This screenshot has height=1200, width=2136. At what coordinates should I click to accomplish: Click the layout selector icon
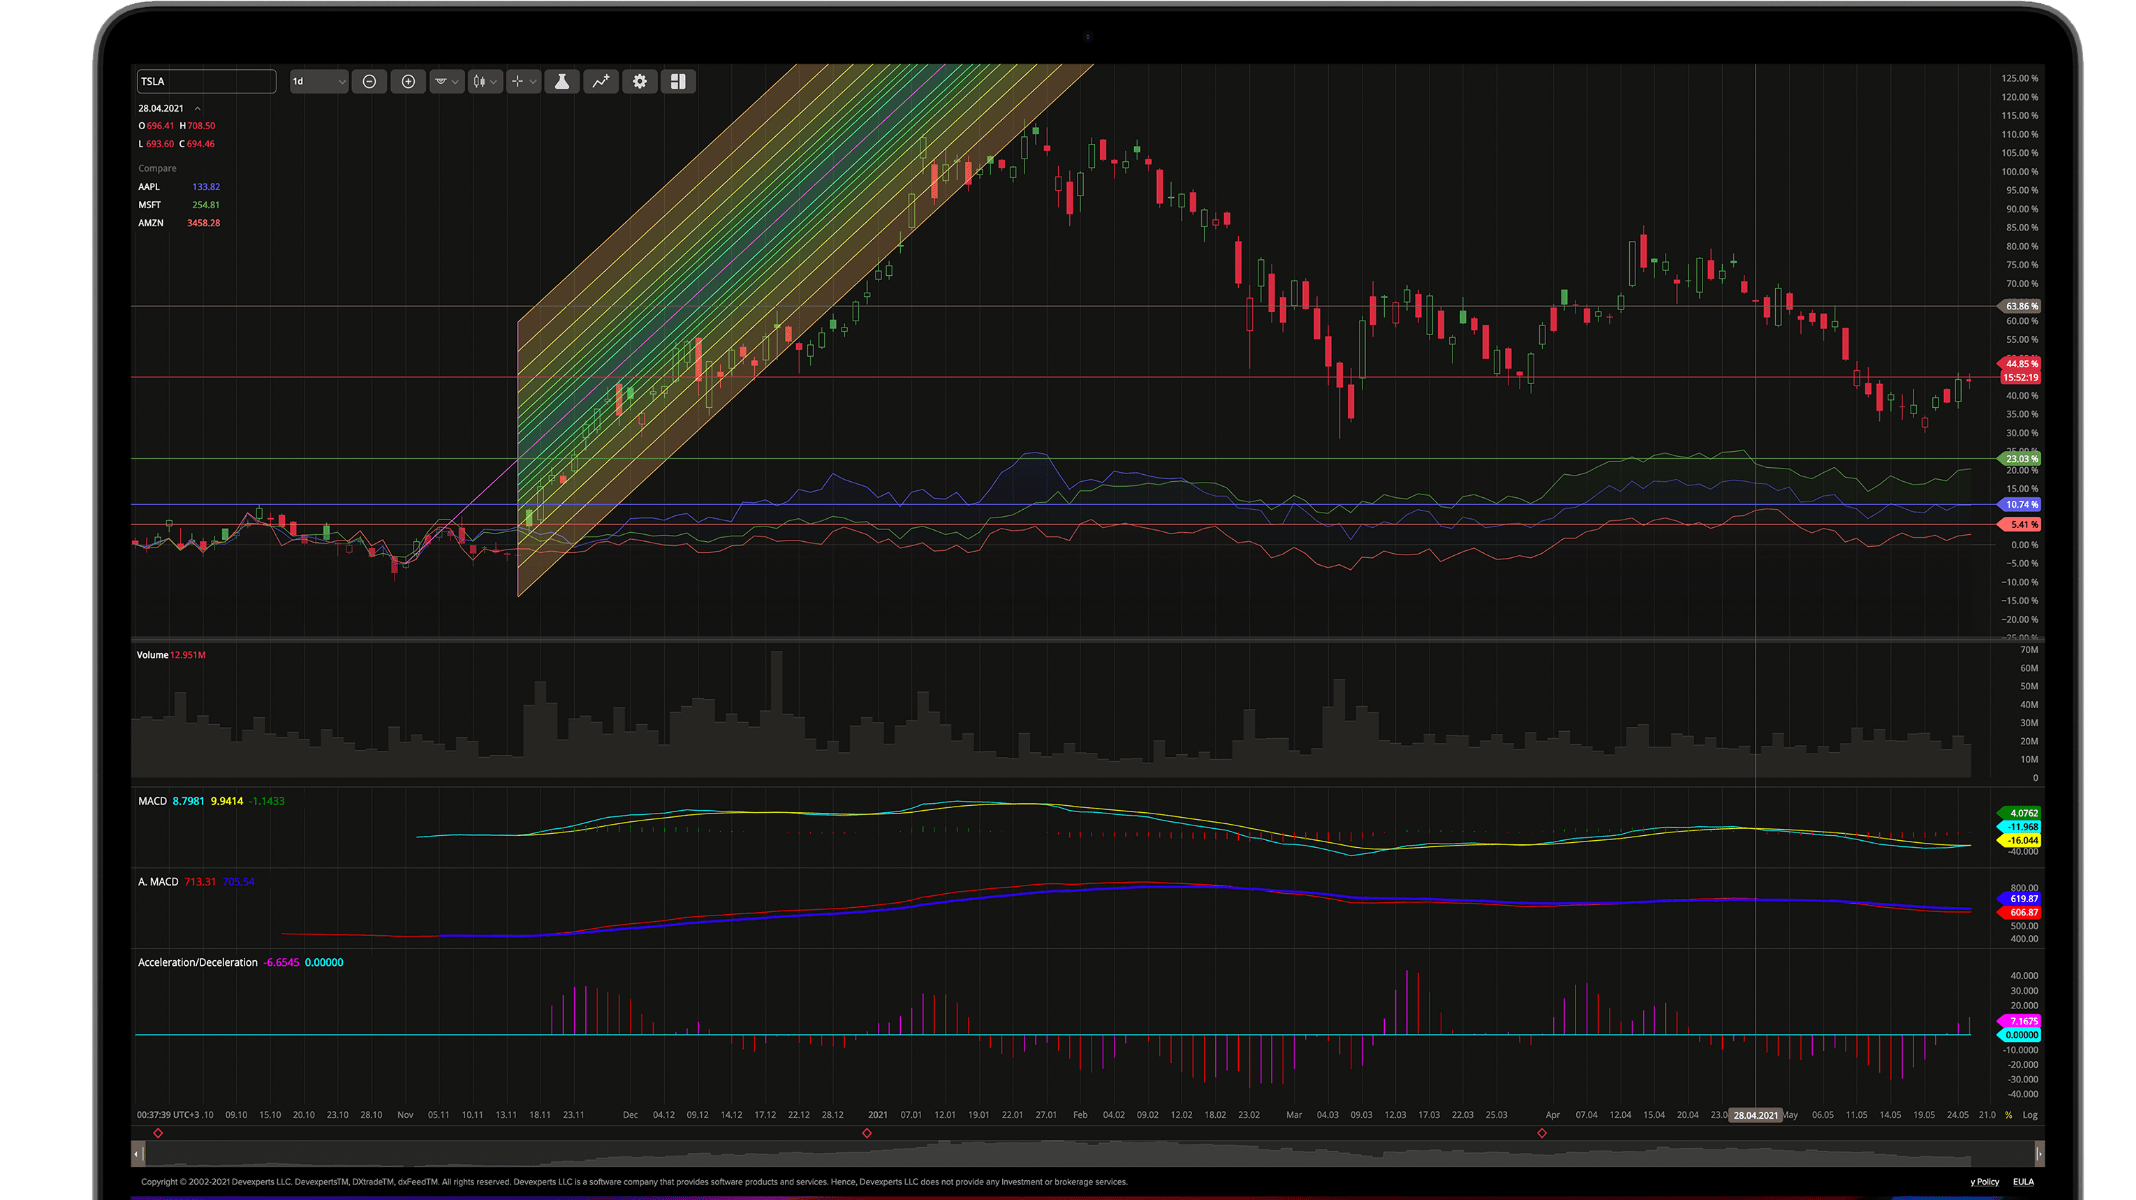tap(679, 81)
